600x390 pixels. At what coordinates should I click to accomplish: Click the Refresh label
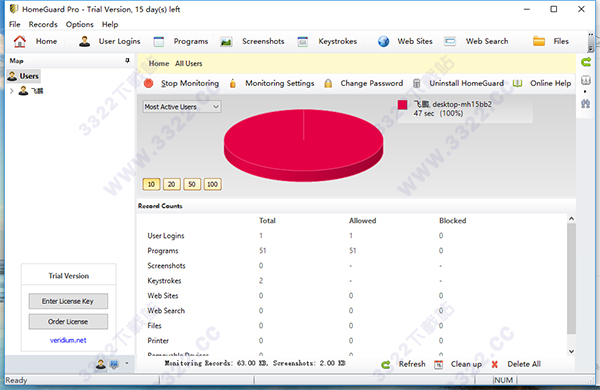point(412,364)
